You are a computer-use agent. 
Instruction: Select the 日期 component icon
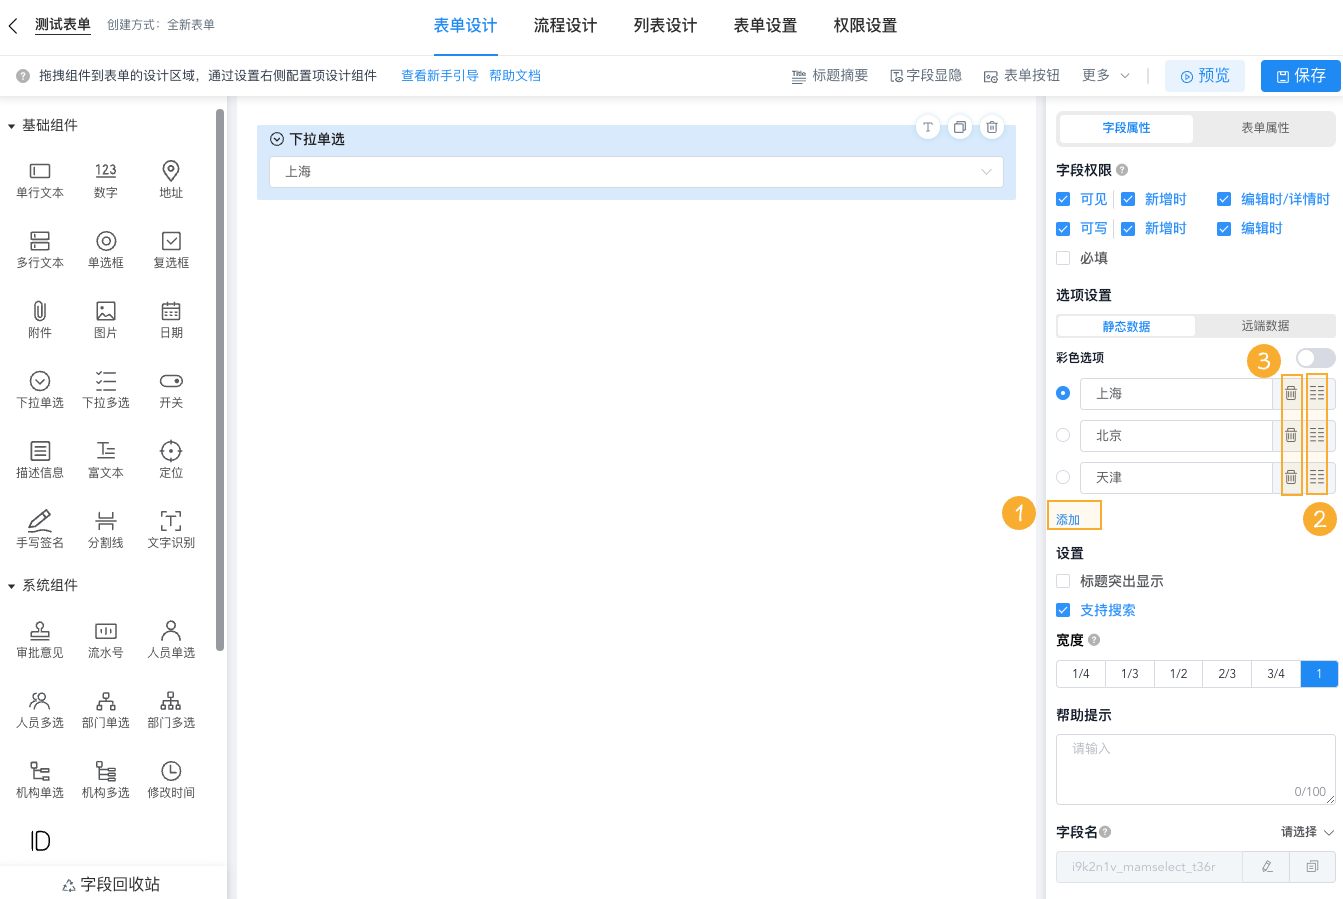[170, 320]
